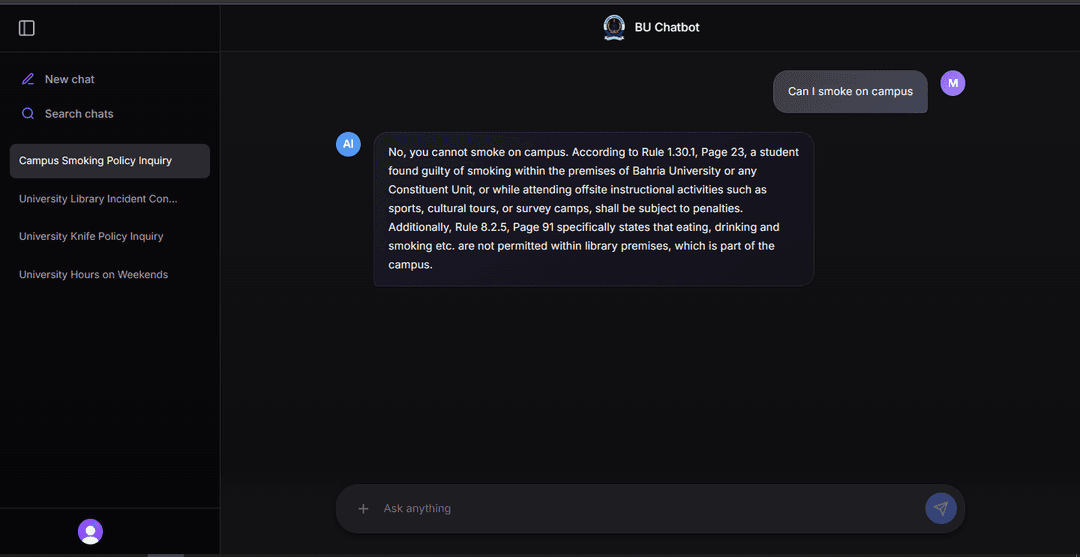Select Campus Smoking Policy Inquiry chat
The image size is (1080, 557).
click(x=110, y=161)
